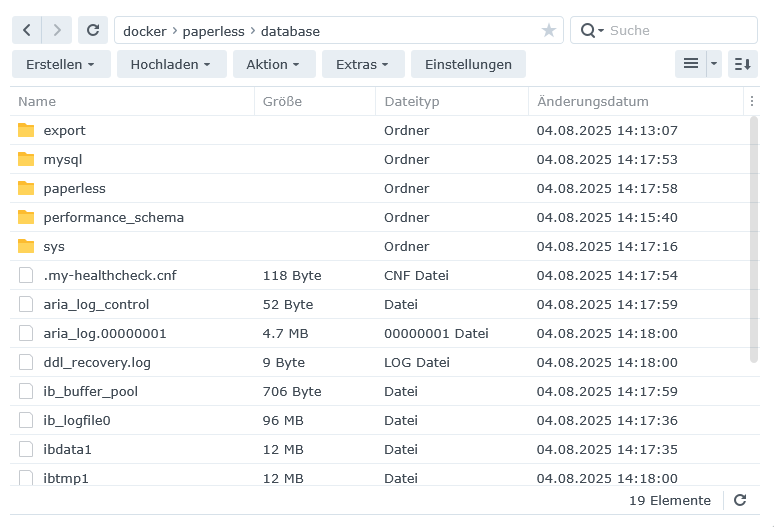Screen dimensions: 774x527
Task: Select the ddl_recovery.log file name
Action: click(97, 362)
